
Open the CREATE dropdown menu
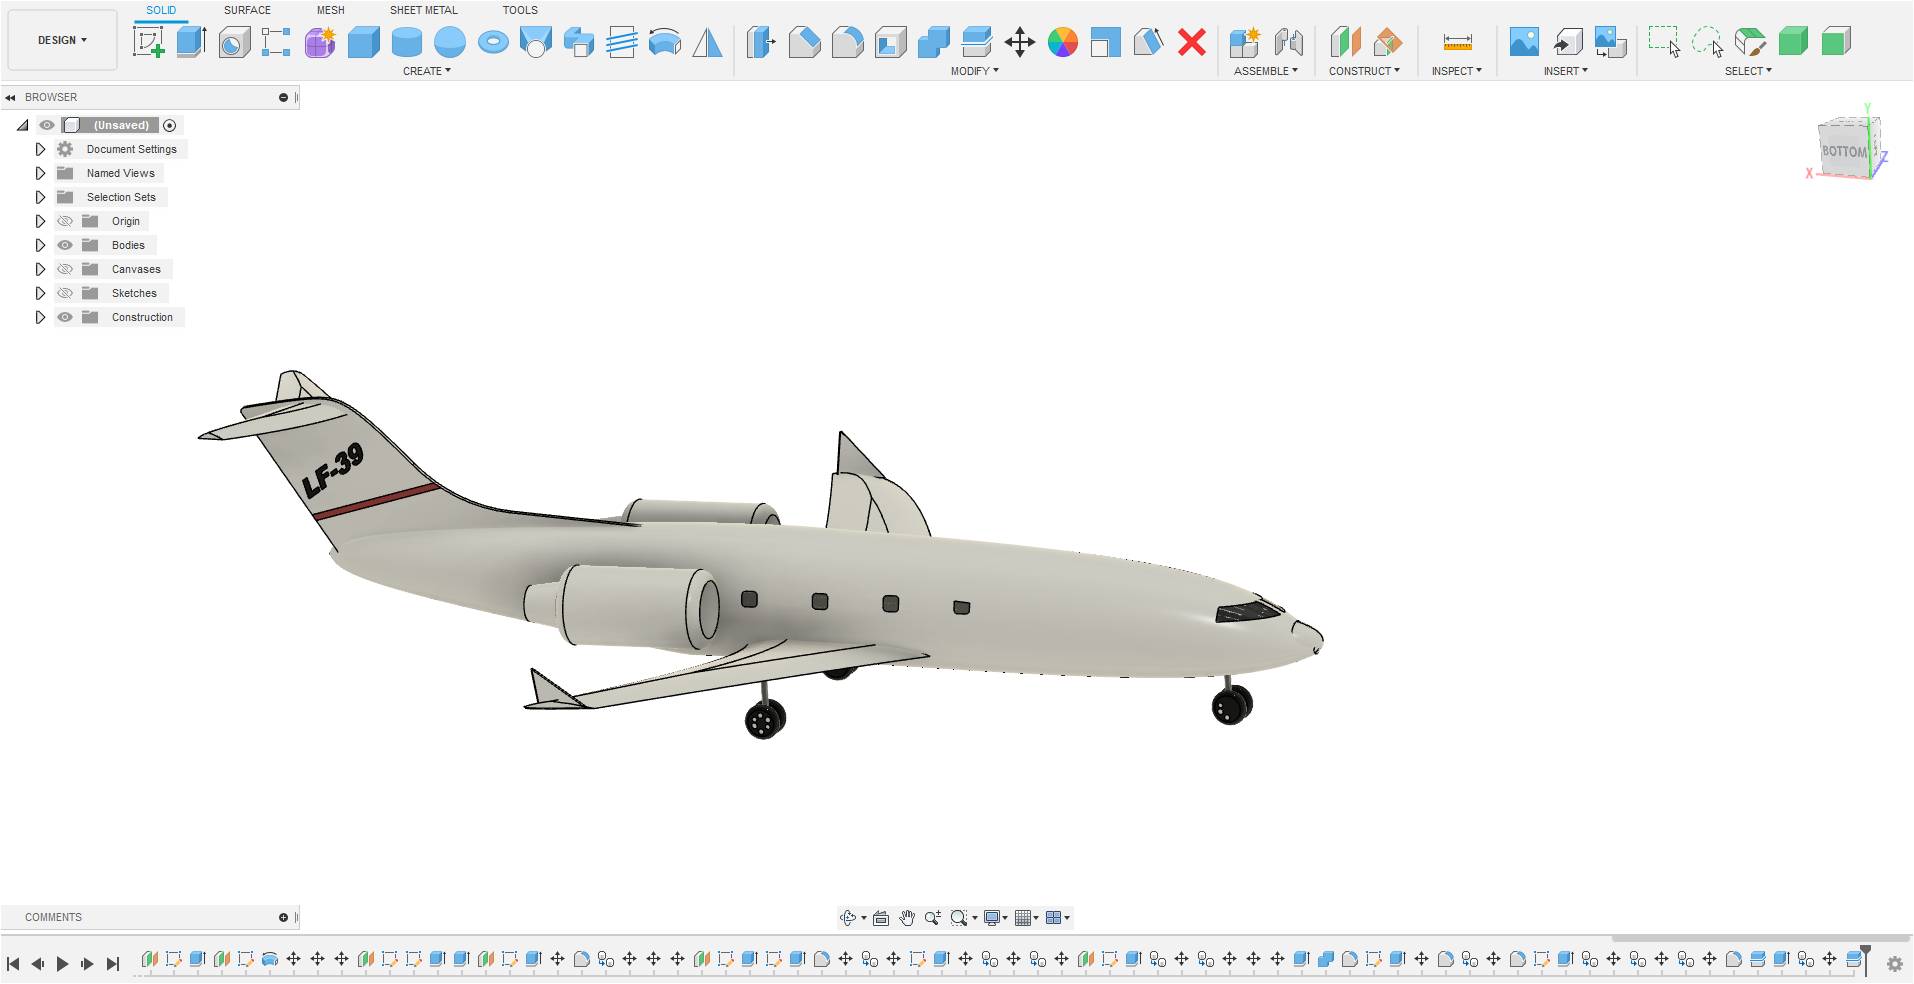tap(427, 71)
